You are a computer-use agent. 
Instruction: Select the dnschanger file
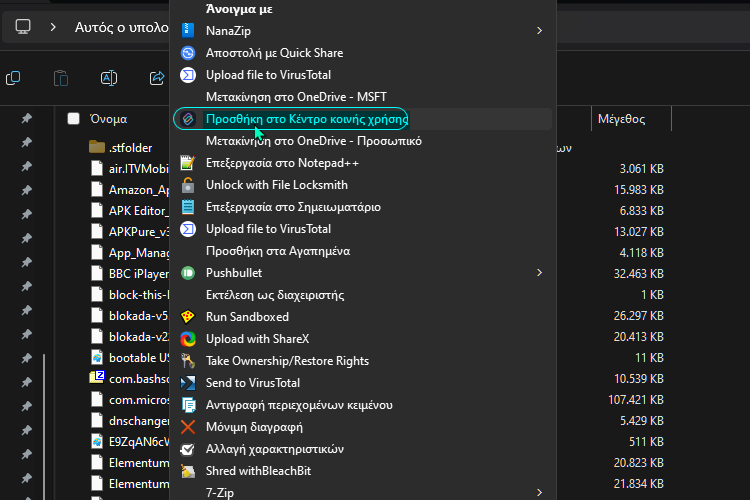click(130, 421)
